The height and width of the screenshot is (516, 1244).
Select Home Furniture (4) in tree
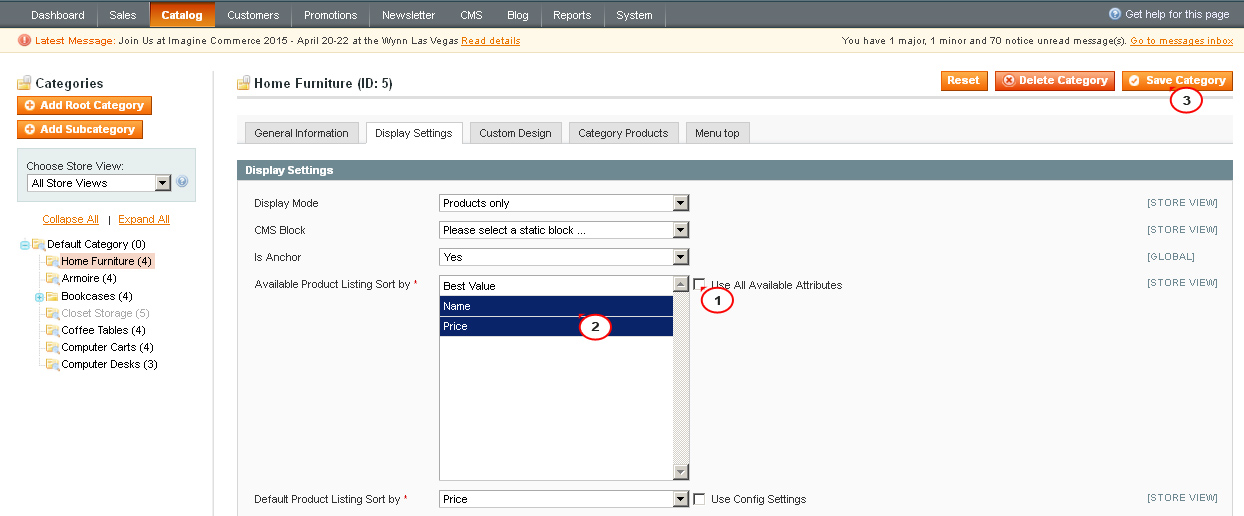click(106, 261)
